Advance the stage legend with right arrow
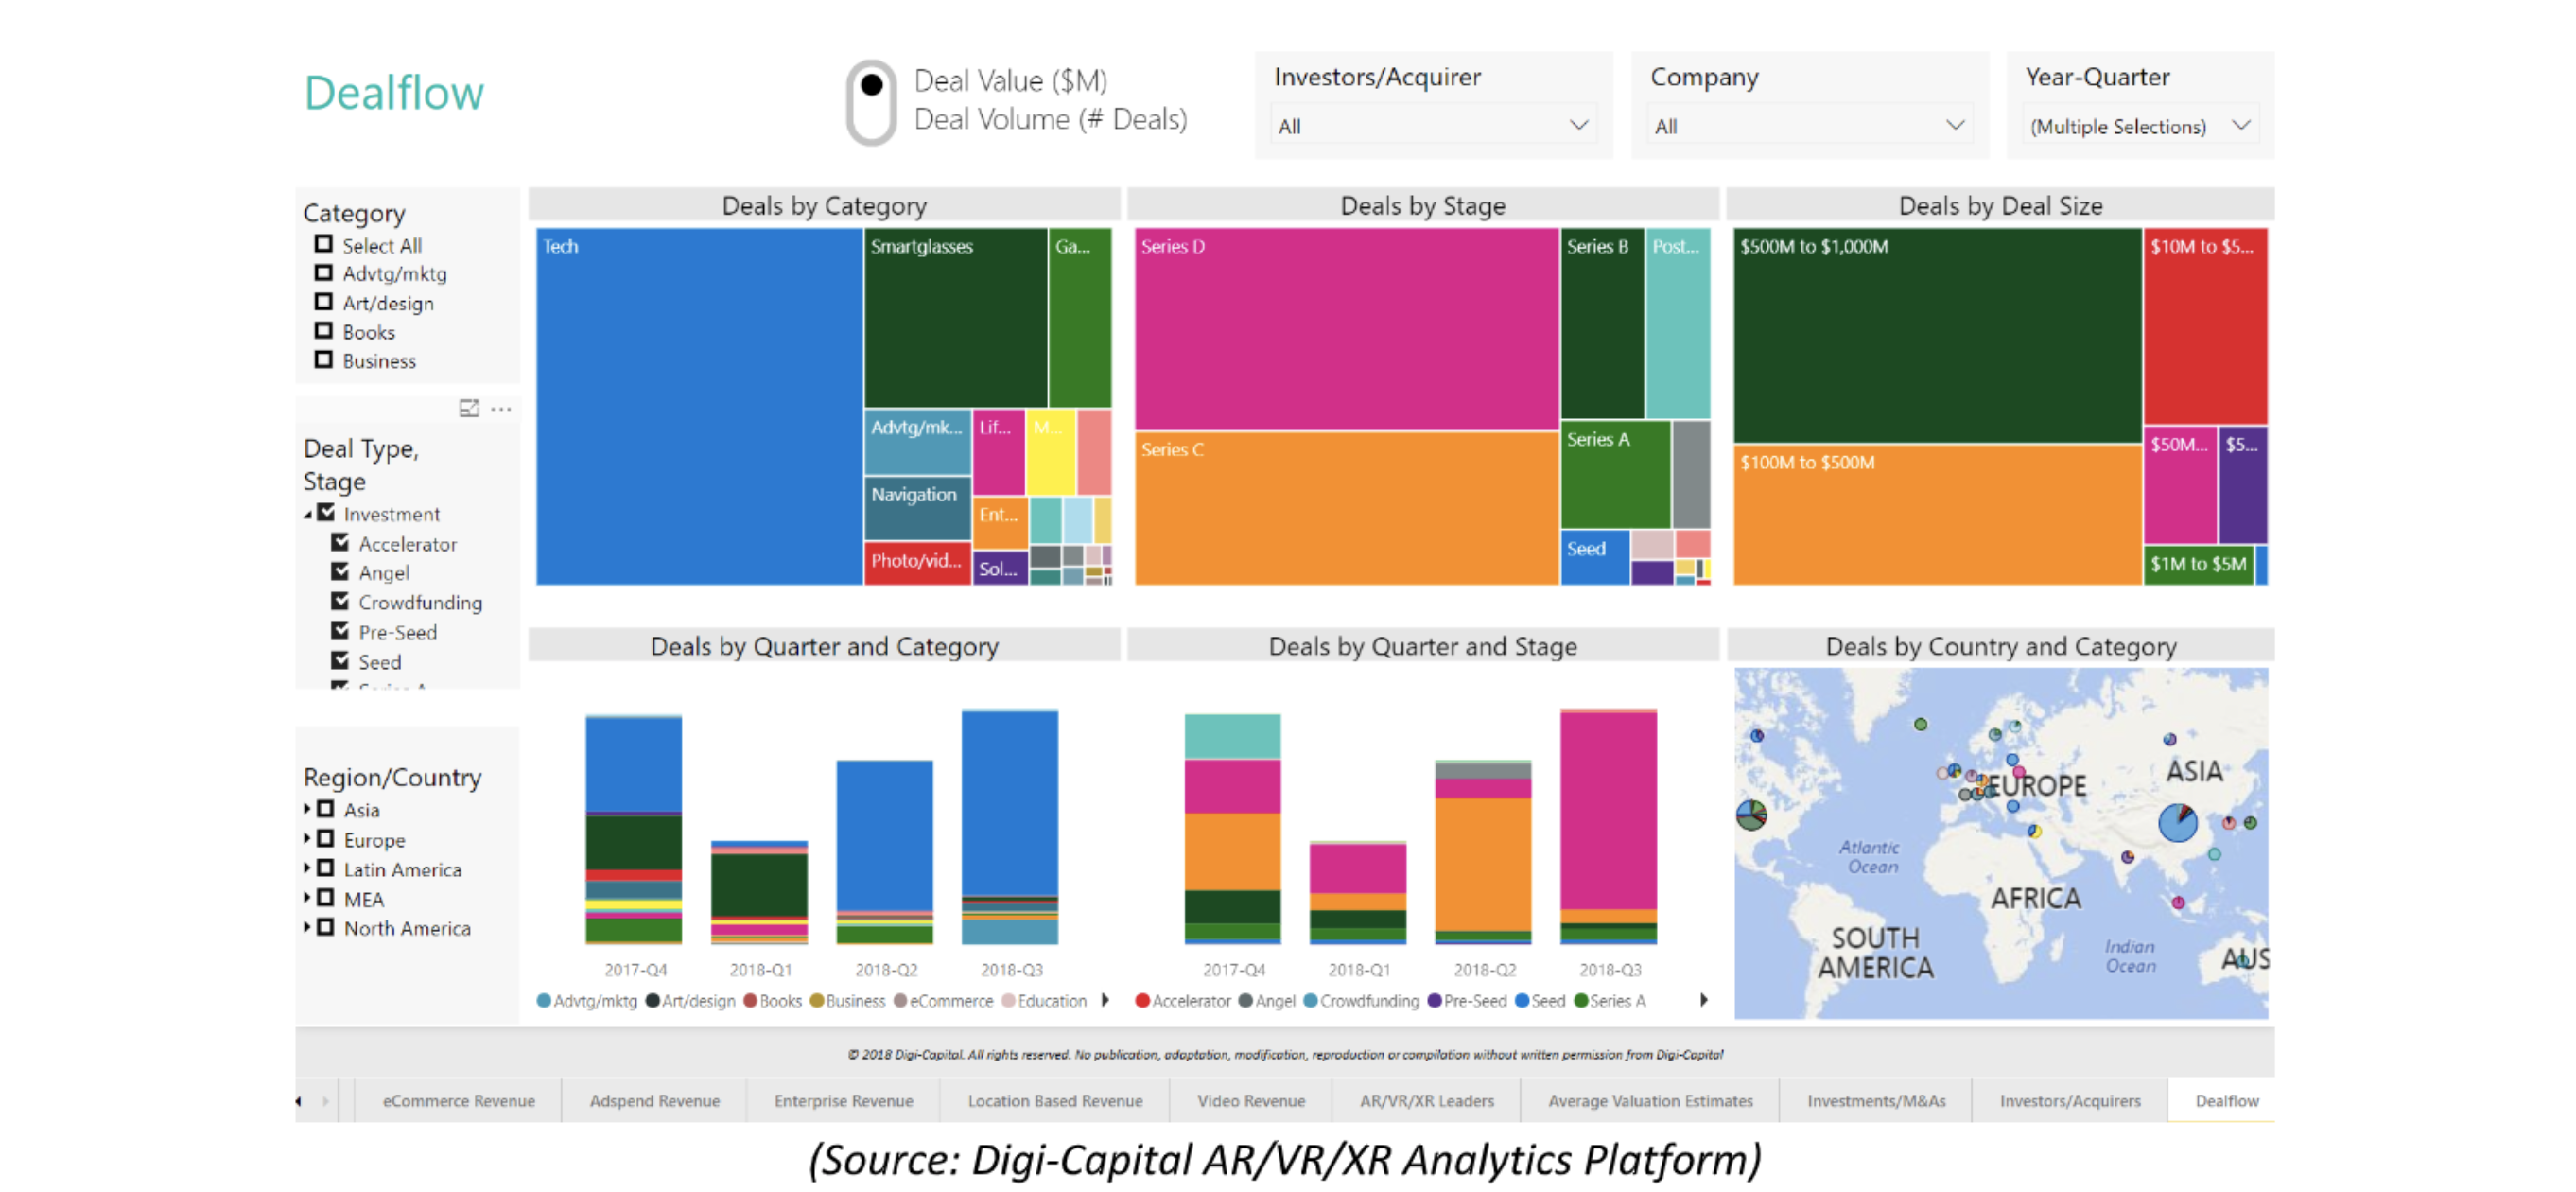This screenshot has height=1192, width=2576. point(1704,1000)
